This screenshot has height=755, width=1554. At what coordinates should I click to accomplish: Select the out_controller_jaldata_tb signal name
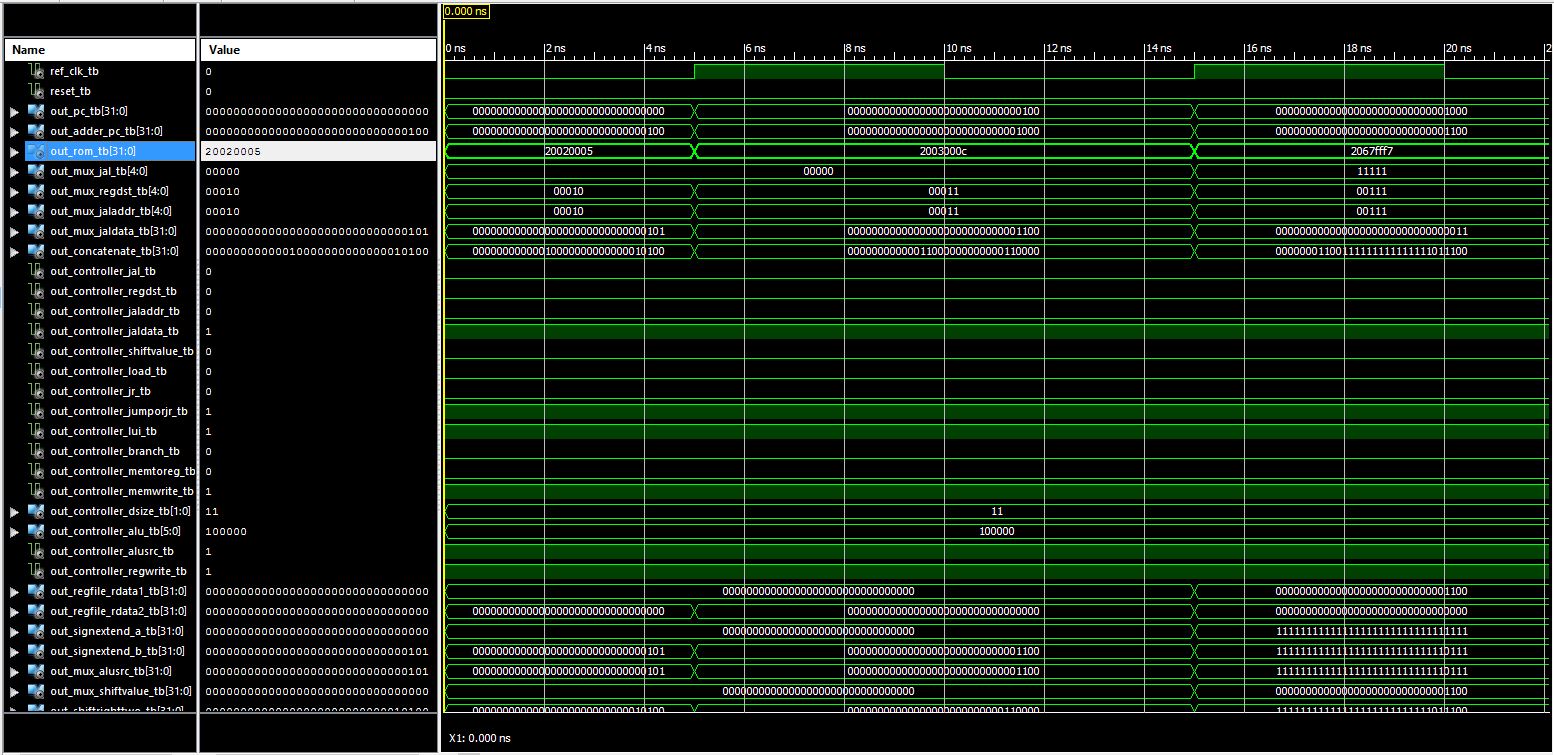114,331
